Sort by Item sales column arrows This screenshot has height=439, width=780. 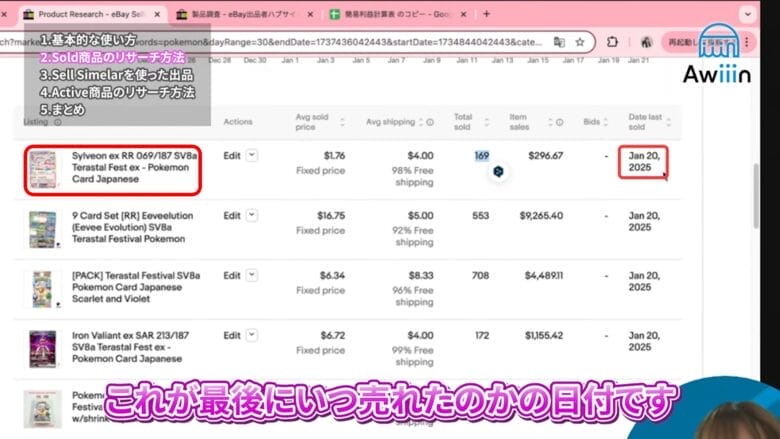coord(550,122)
